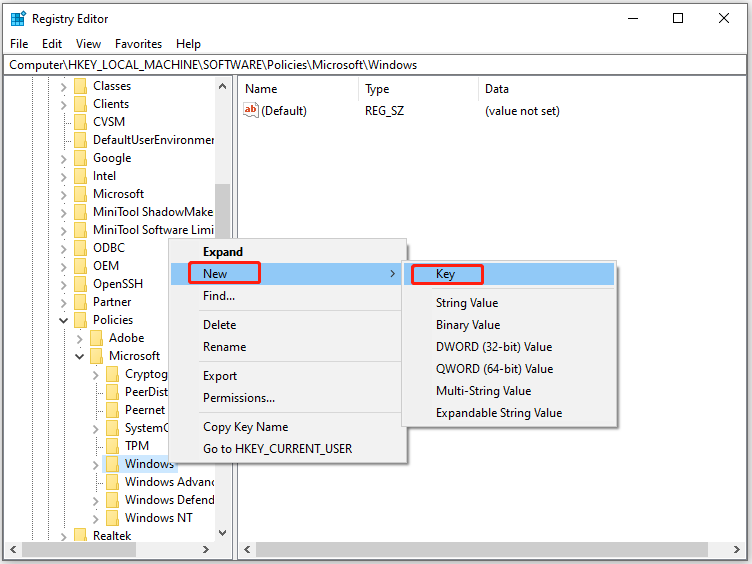Expand the top-level Microsoft node under SOFTWARE

point(63,195)
